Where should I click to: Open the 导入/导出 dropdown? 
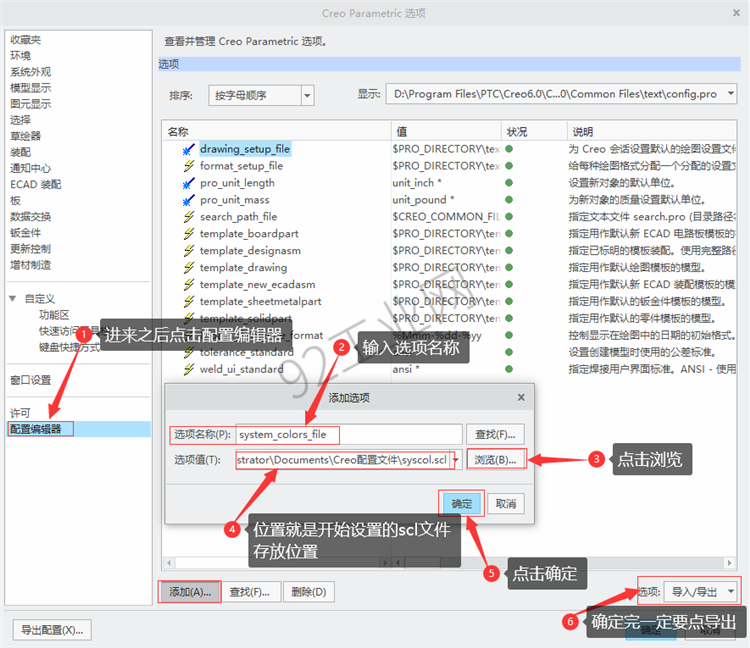tap(730, 592)
